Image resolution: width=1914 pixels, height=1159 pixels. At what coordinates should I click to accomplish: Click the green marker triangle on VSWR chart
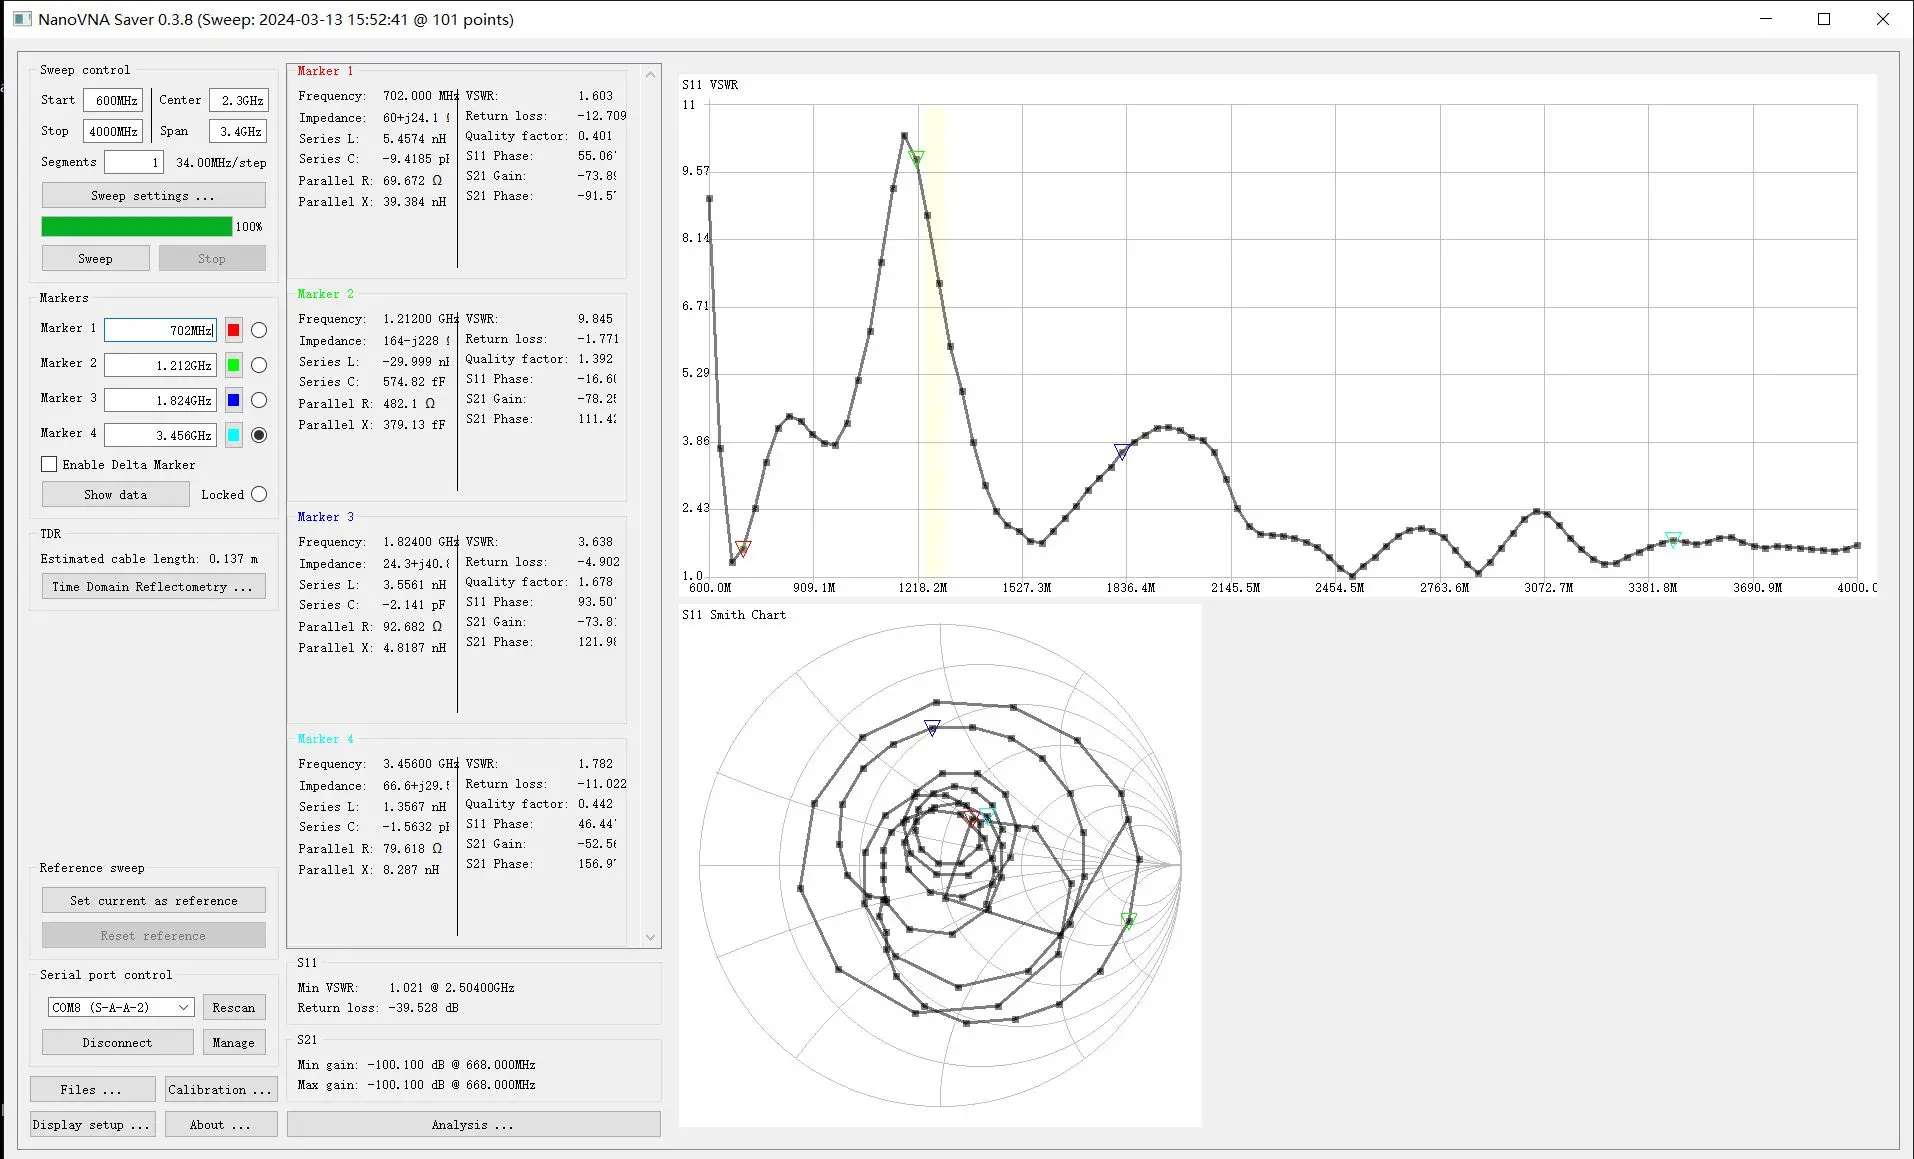point(916,158)
